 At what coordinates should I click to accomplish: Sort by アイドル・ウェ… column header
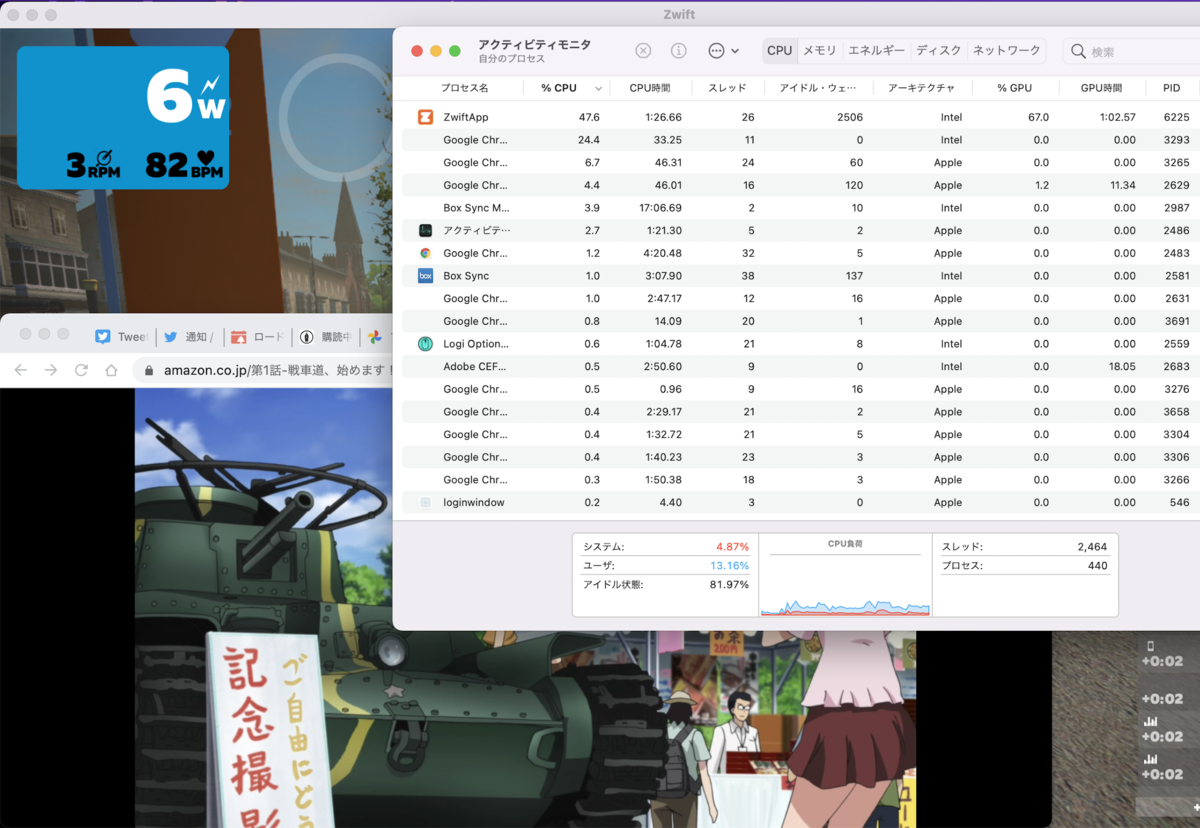(x=817, y=88)
